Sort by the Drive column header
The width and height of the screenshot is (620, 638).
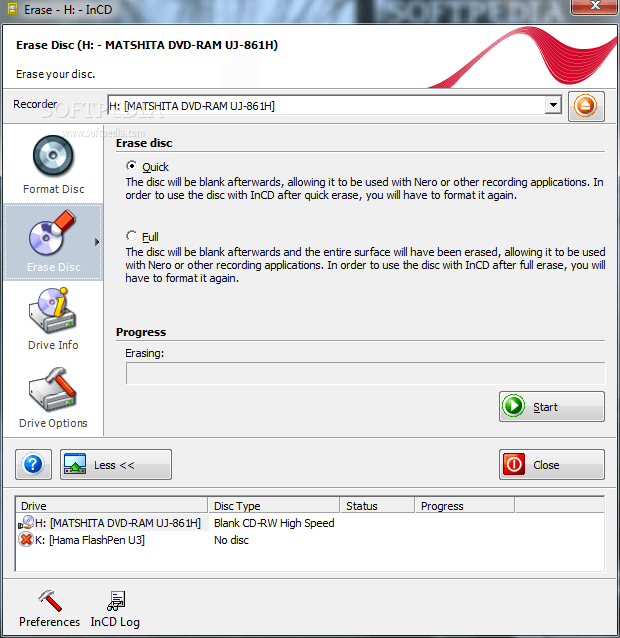(x=112, y=505)
